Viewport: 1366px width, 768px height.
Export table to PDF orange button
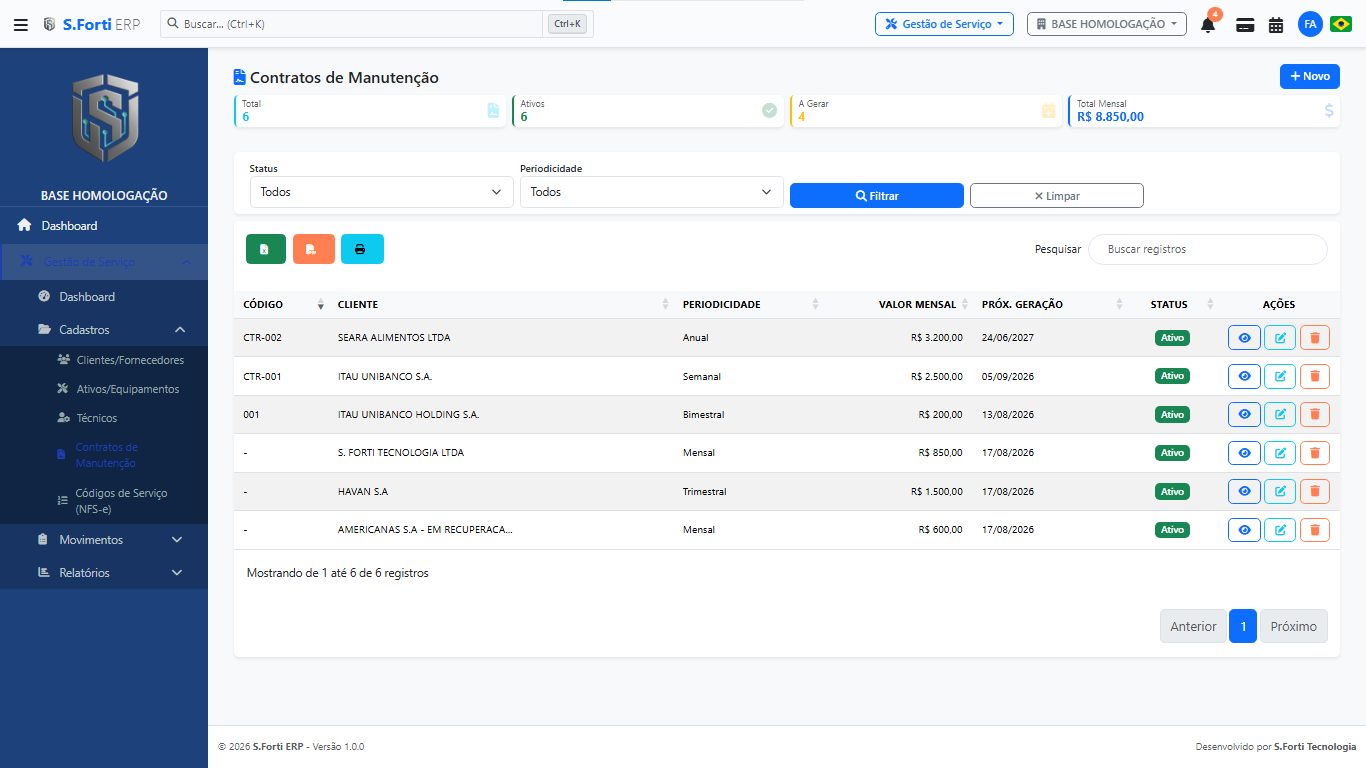[314, 249]
